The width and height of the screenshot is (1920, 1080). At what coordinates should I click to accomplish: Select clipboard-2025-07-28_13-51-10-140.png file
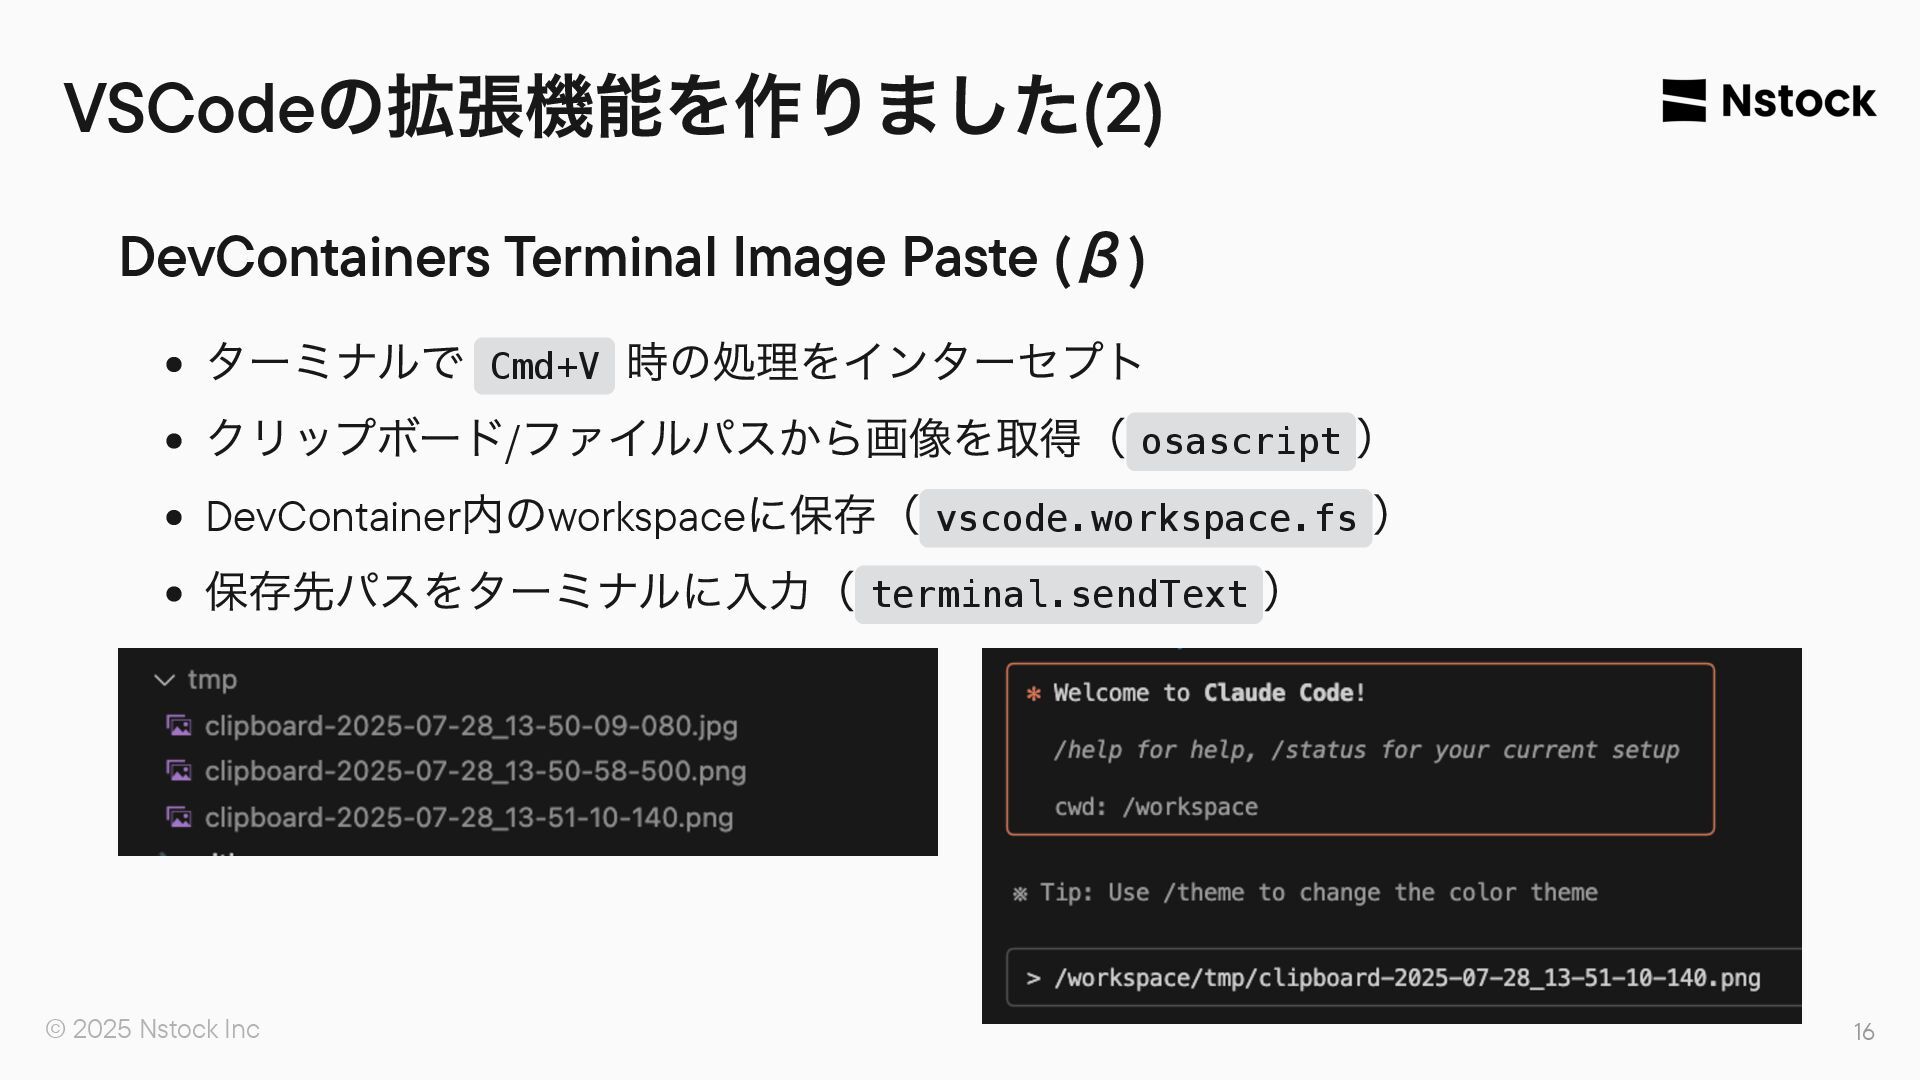click(x=469, y=818)
